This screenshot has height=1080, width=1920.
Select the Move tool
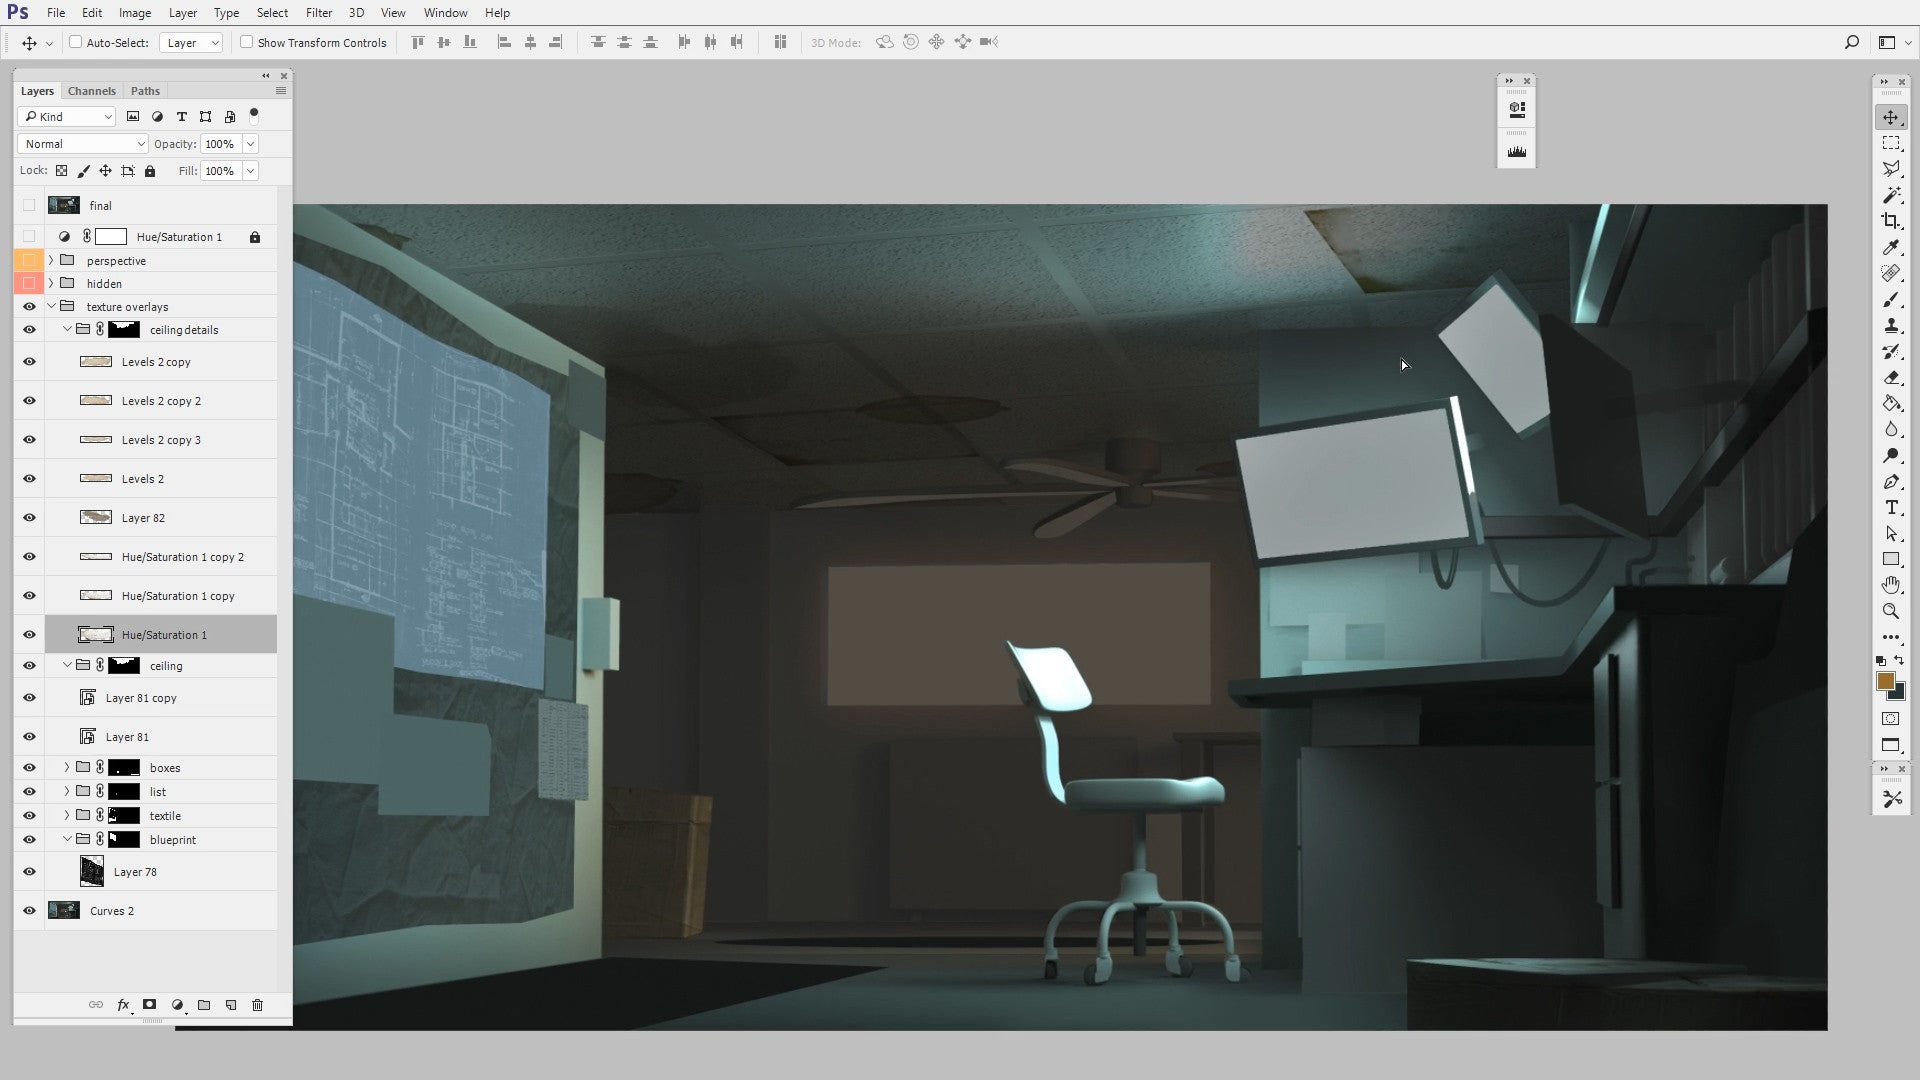coord(1891,116)
